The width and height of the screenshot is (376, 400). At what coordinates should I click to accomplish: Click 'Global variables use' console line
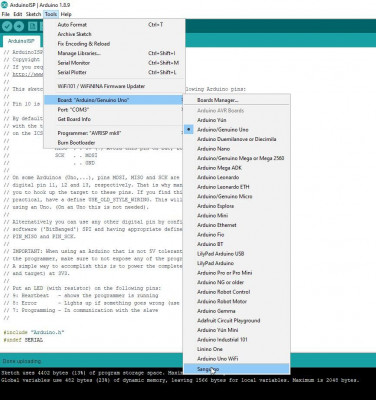tap(180, 380)
